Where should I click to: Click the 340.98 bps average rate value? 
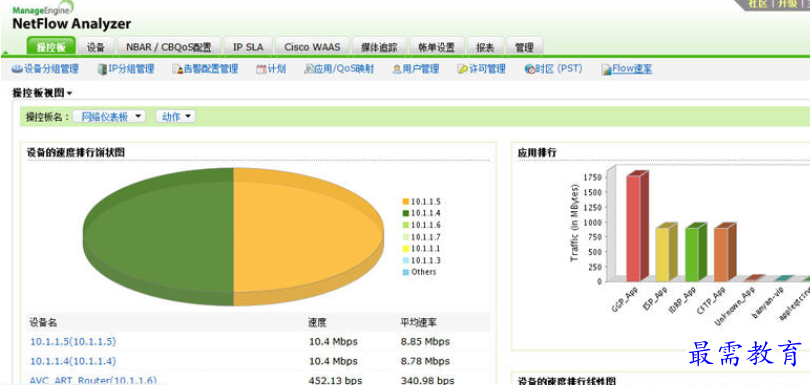(428, 380)
